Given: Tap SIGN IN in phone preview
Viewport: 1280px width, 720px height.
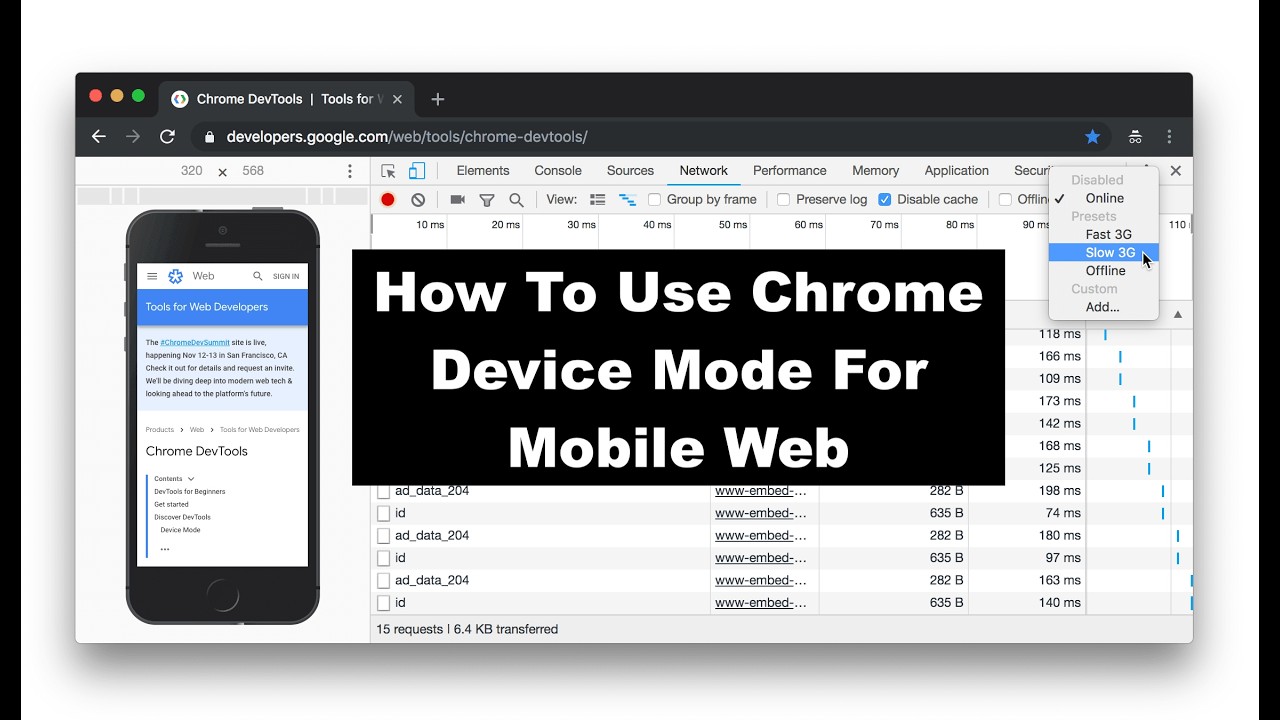Looking at the screenshot, I should coord(286,277).
